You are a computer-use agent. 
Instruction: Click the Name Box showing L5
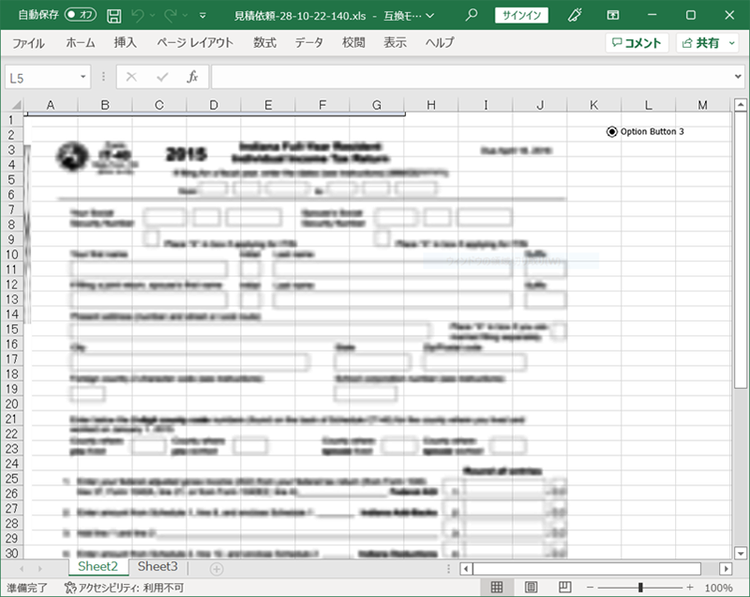point(41,77)
